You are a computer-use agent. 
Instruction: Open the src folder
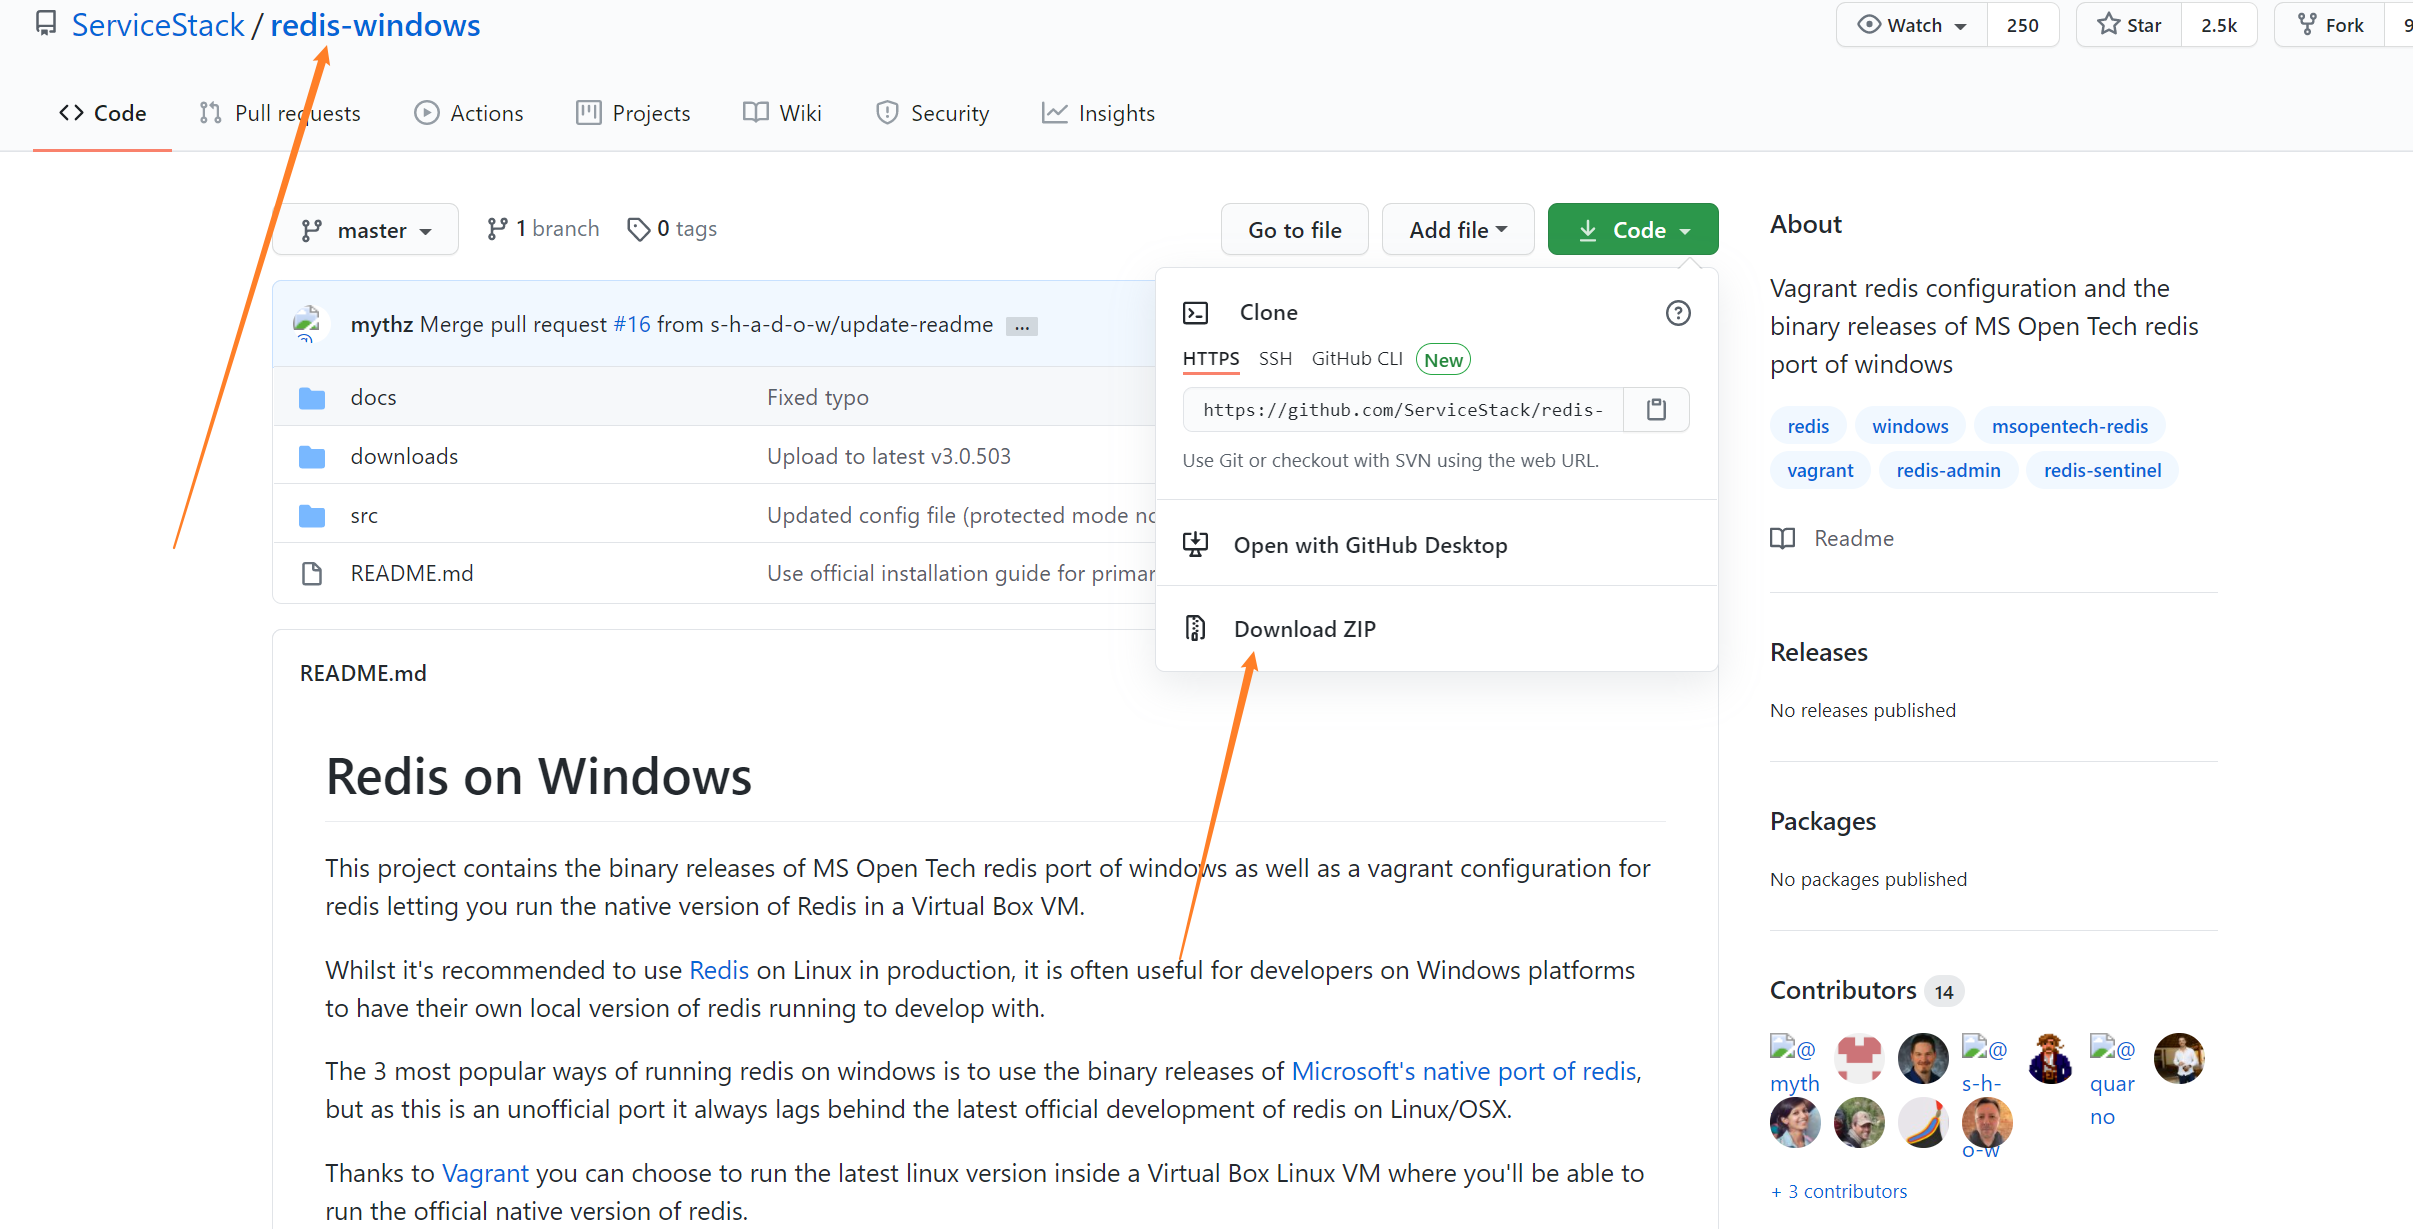point(364,515)
